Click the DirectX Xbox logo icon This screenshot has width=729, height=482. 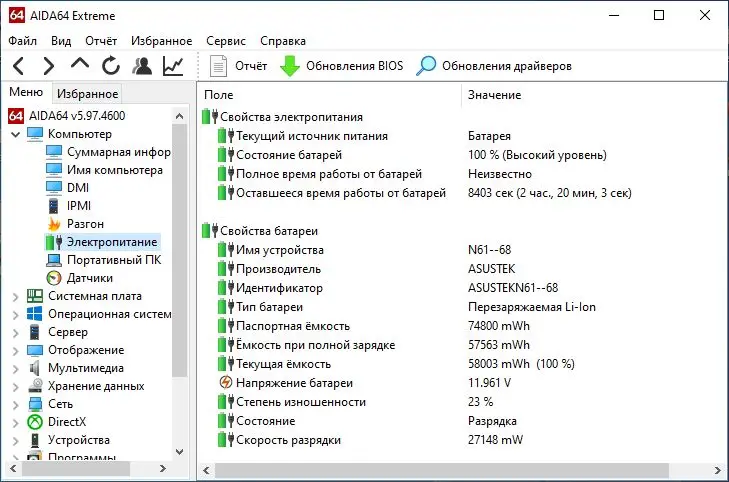[35, 422]
